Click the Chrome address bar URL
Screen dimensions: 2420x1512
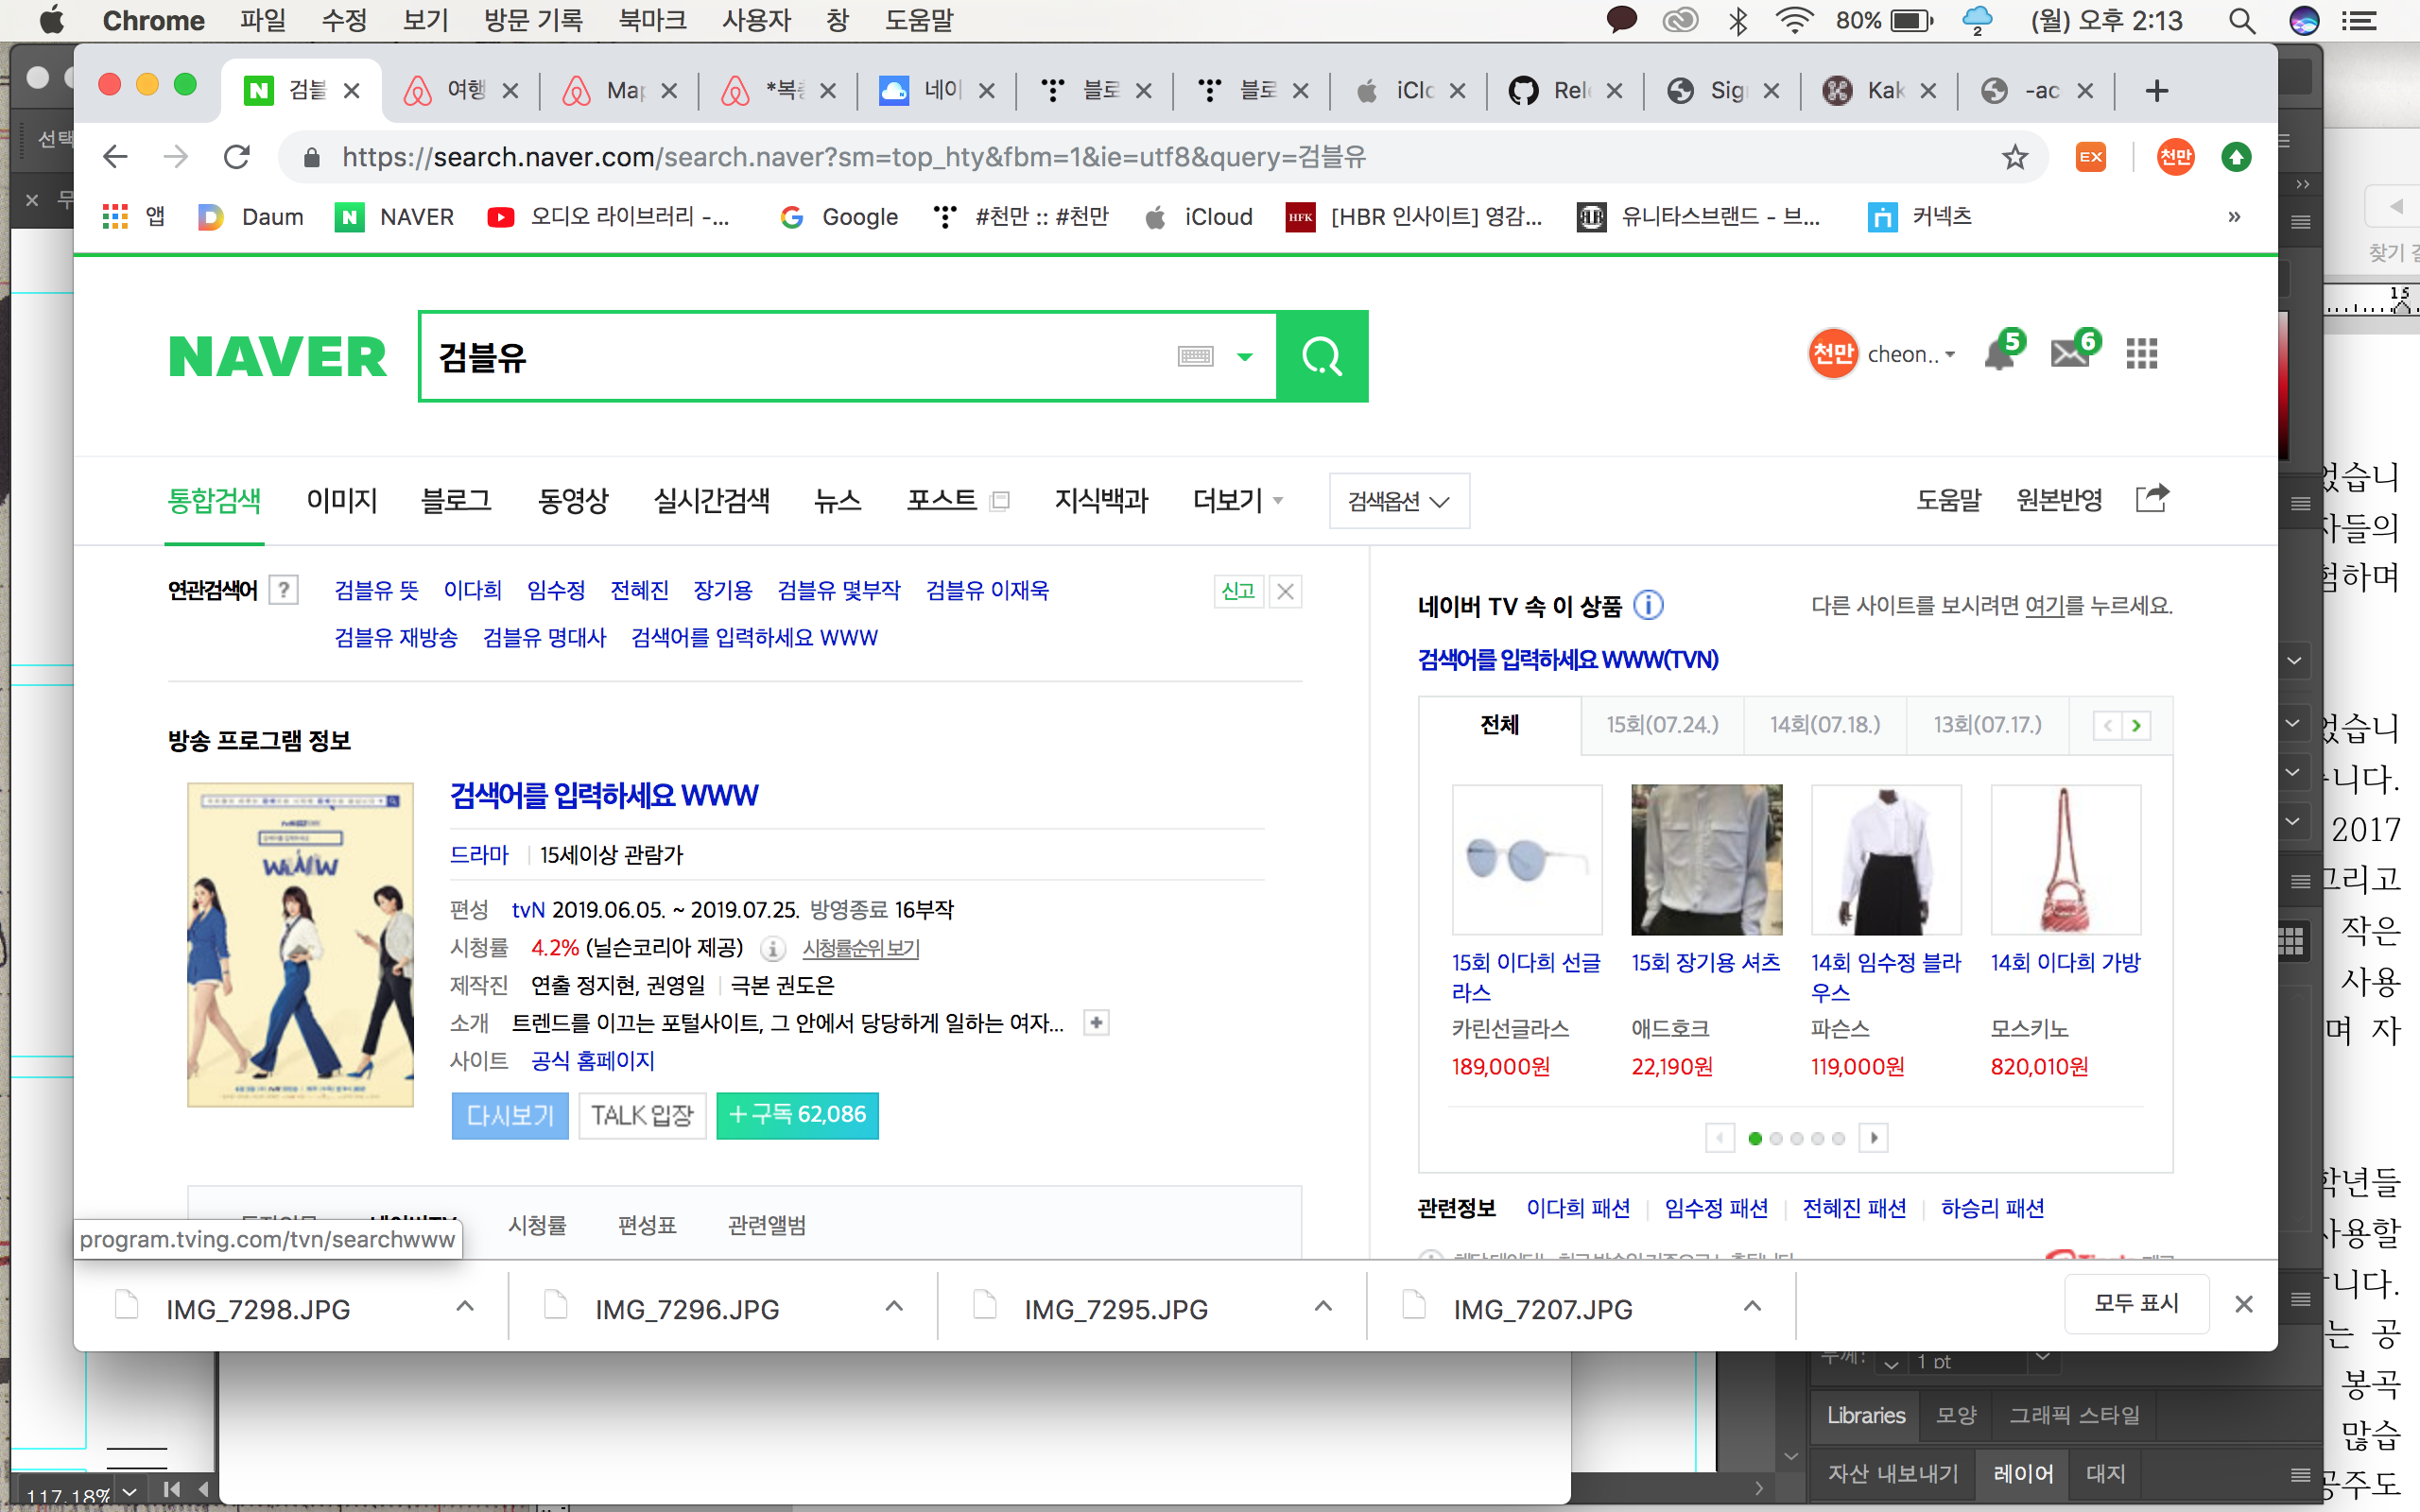(854, 157)
